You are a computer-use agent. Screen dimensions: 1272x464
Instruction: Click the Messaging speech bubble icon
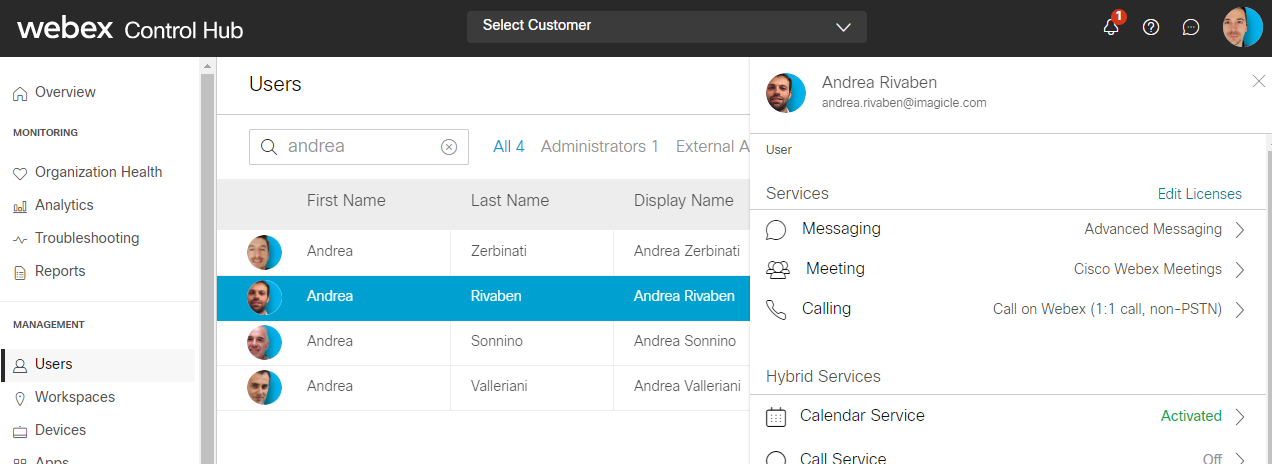click(776, 230)
